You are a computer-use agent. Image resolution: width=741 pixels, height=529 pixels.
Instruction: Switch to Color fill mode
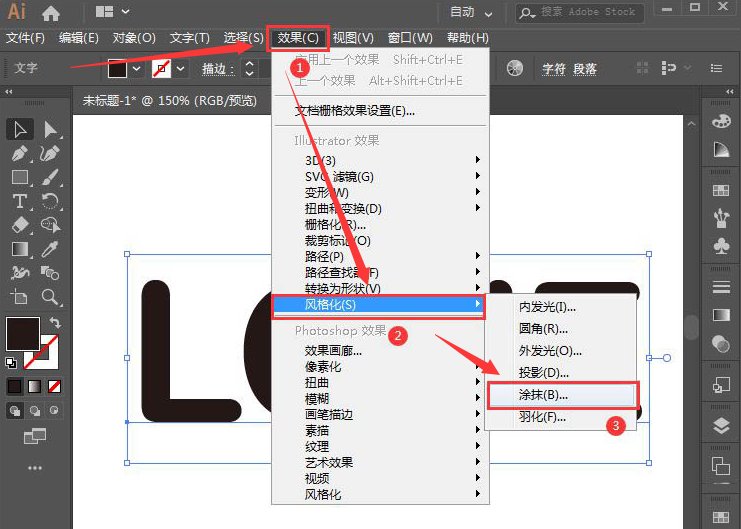point(15,387)
